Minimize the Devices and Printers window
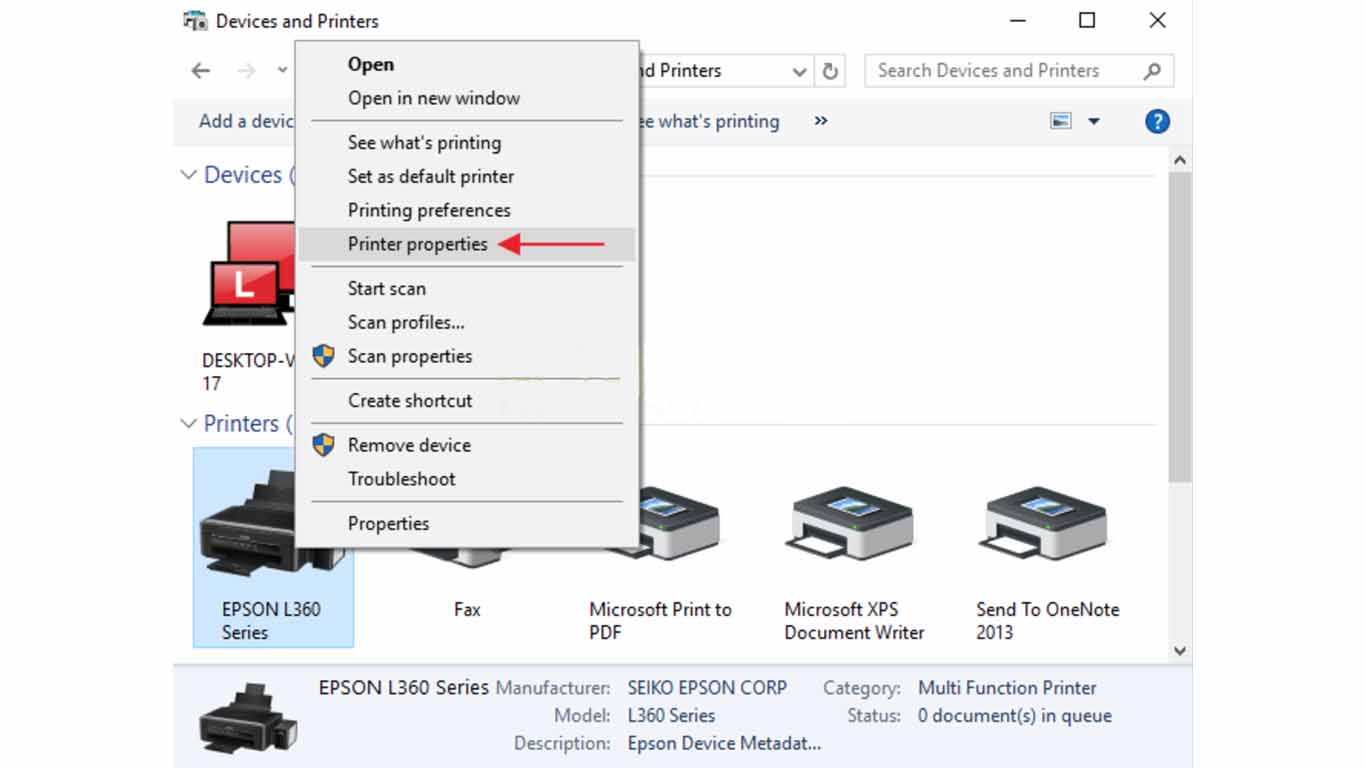The width and height of the screenshot is (1366, 768). (x=1018, y=21)
